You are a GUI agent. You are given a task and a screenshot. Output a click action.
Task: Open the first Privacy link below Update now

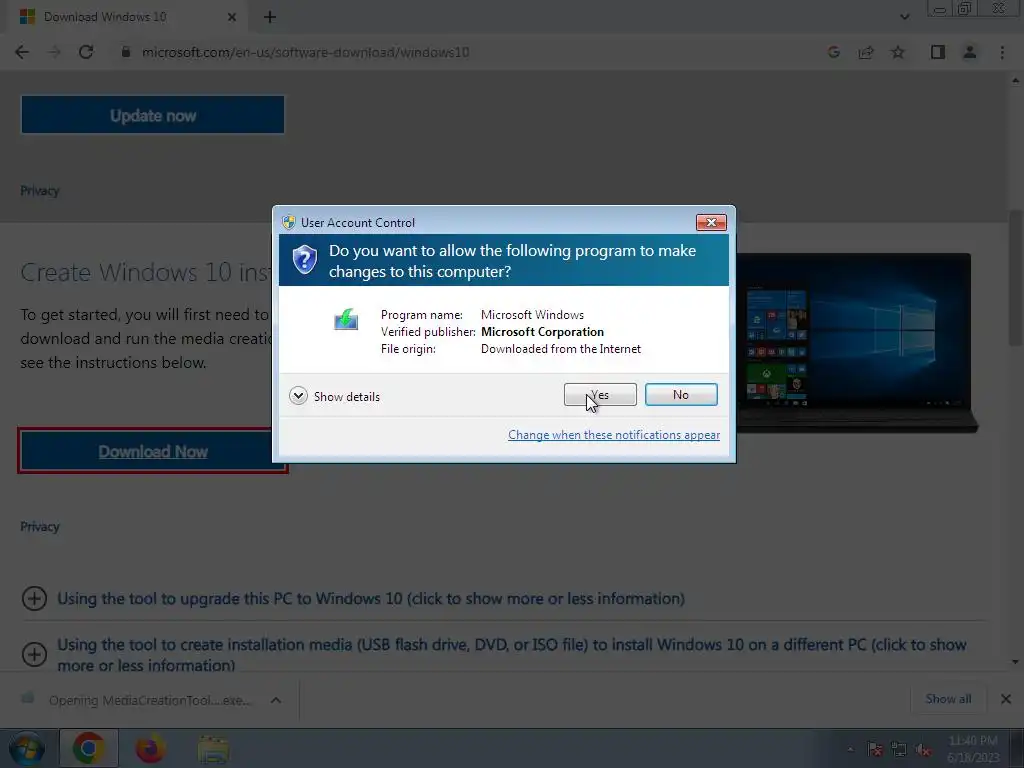click(x=40, y=191)
